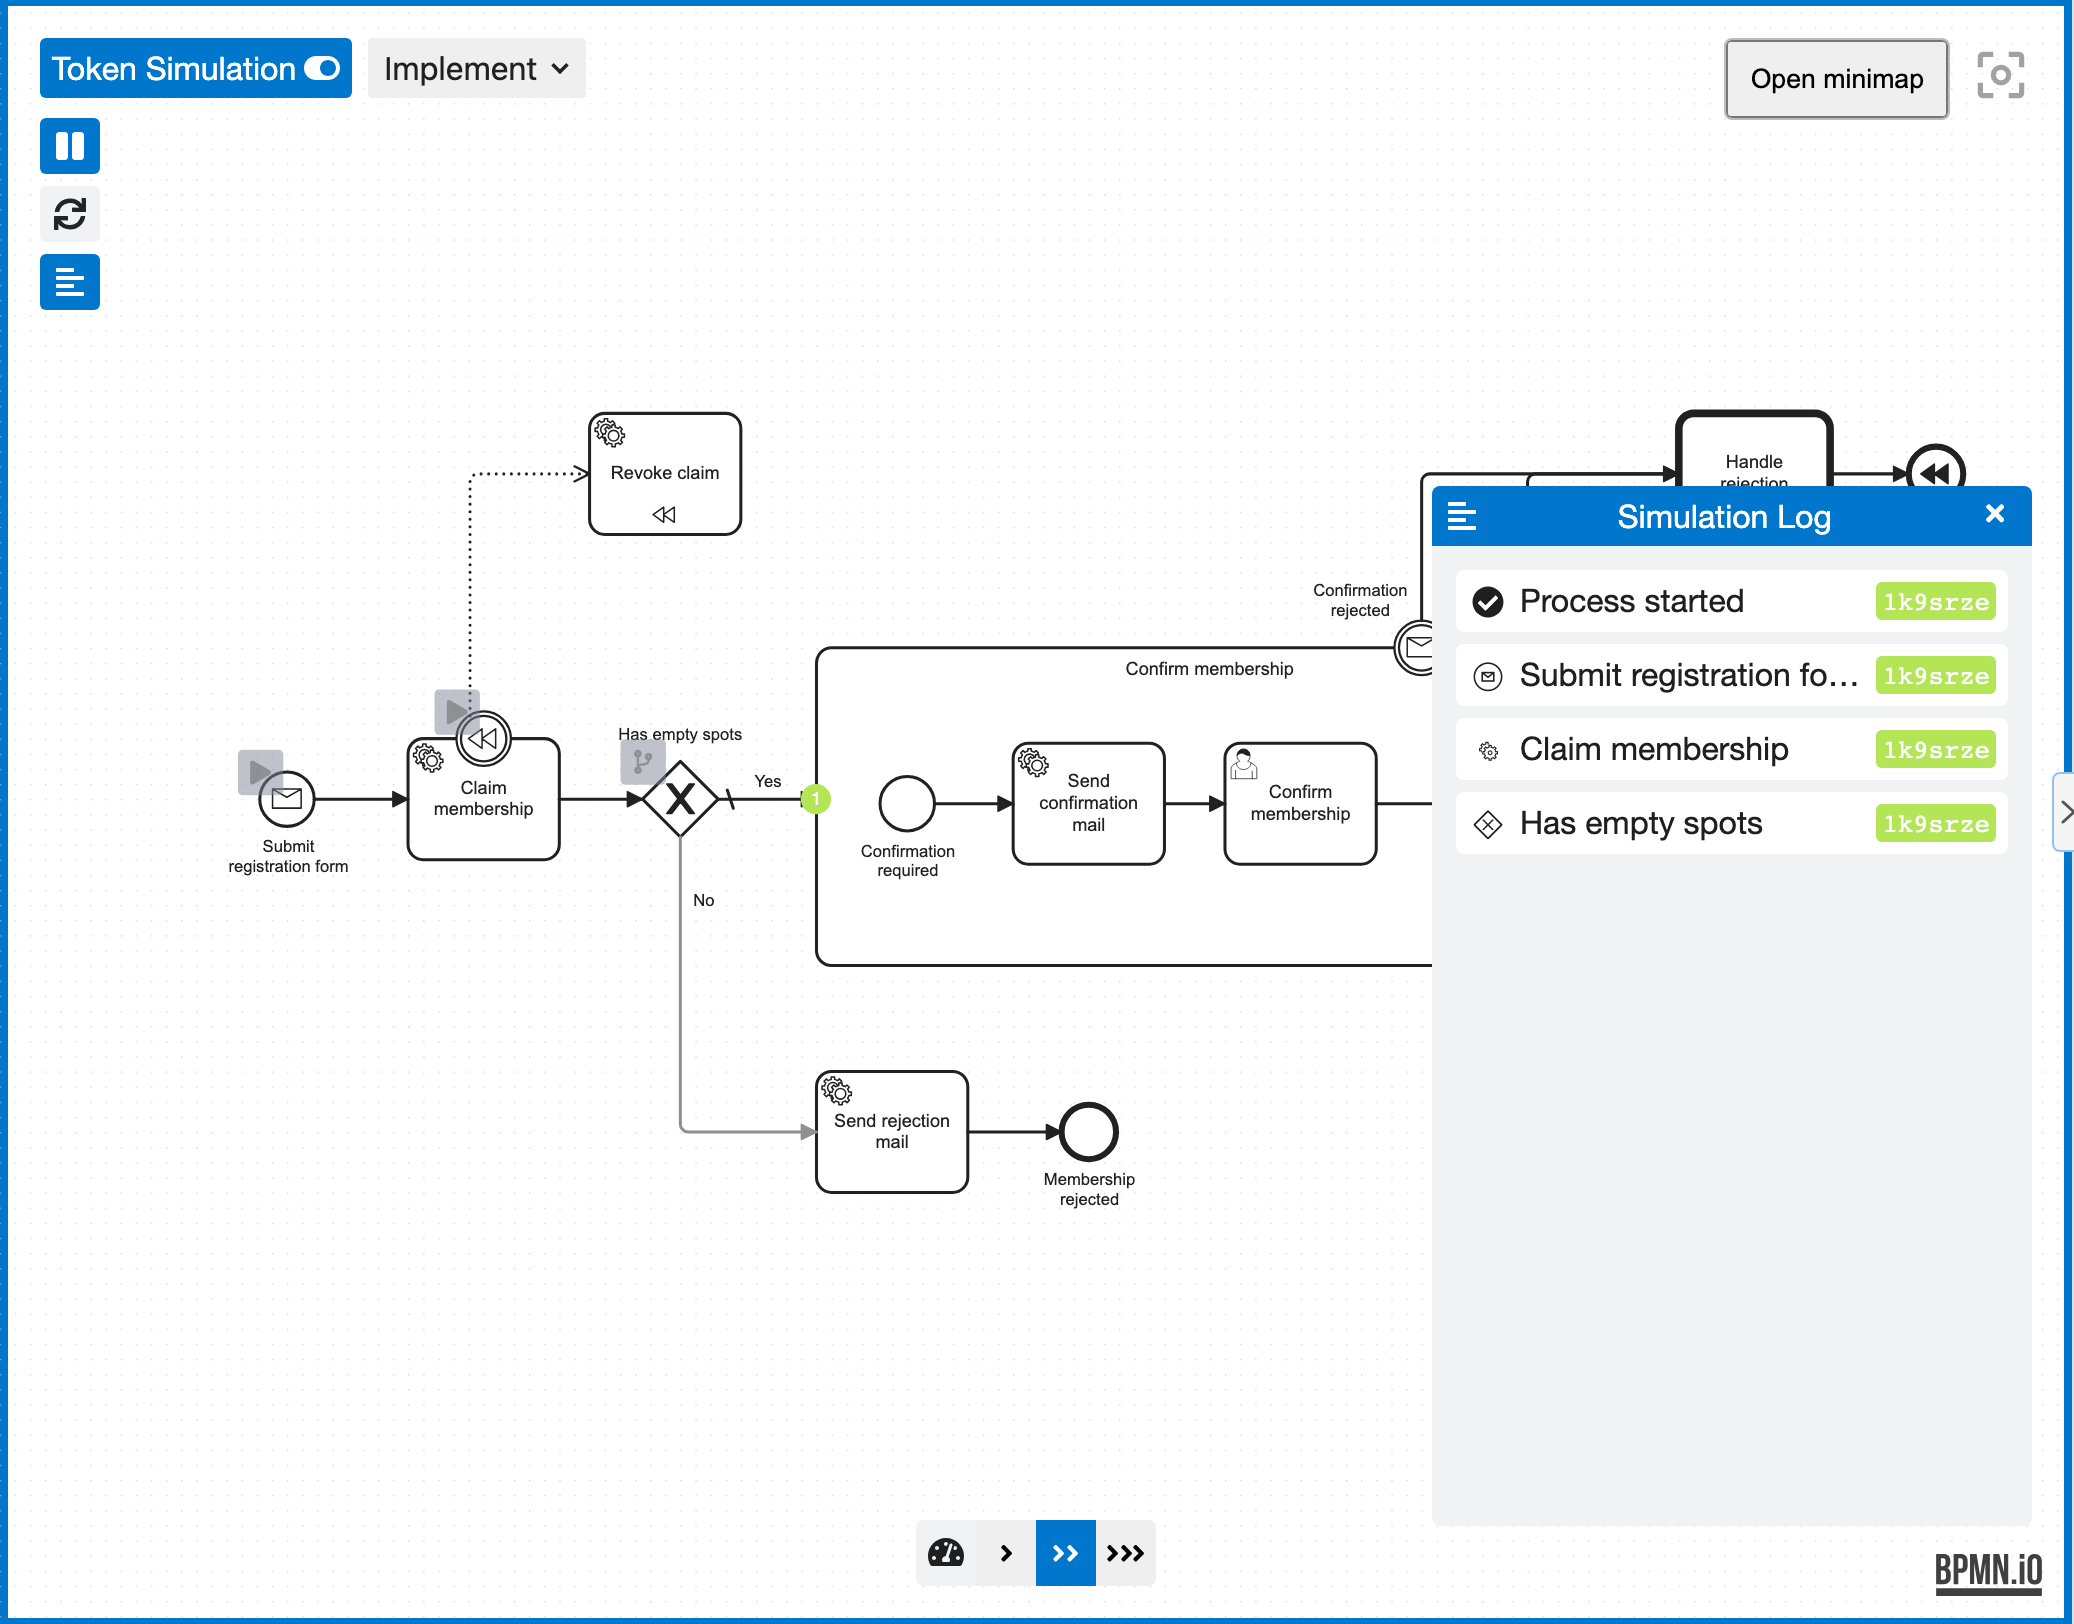This screenshot has width=2074, height=1624.
Task: Select the Send rejection mail task
Action: tap(892, 1132)
